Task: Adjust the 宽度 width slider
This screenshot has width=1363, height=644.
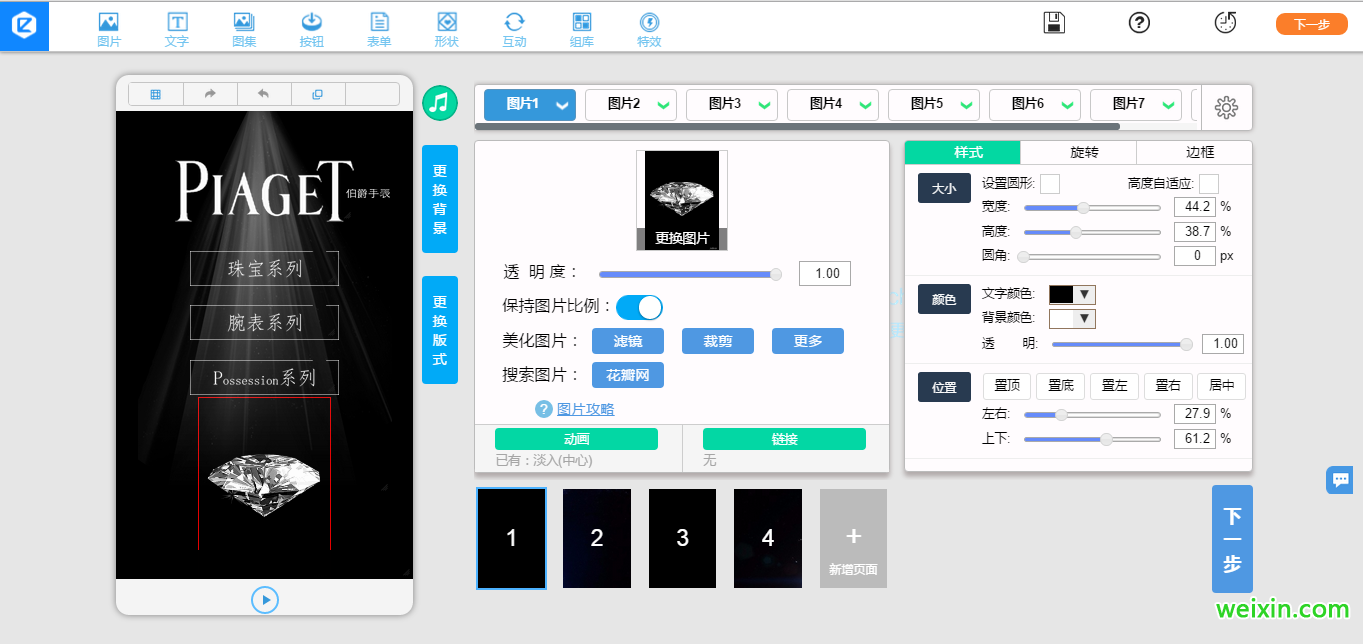Action: pos(1092,207)
